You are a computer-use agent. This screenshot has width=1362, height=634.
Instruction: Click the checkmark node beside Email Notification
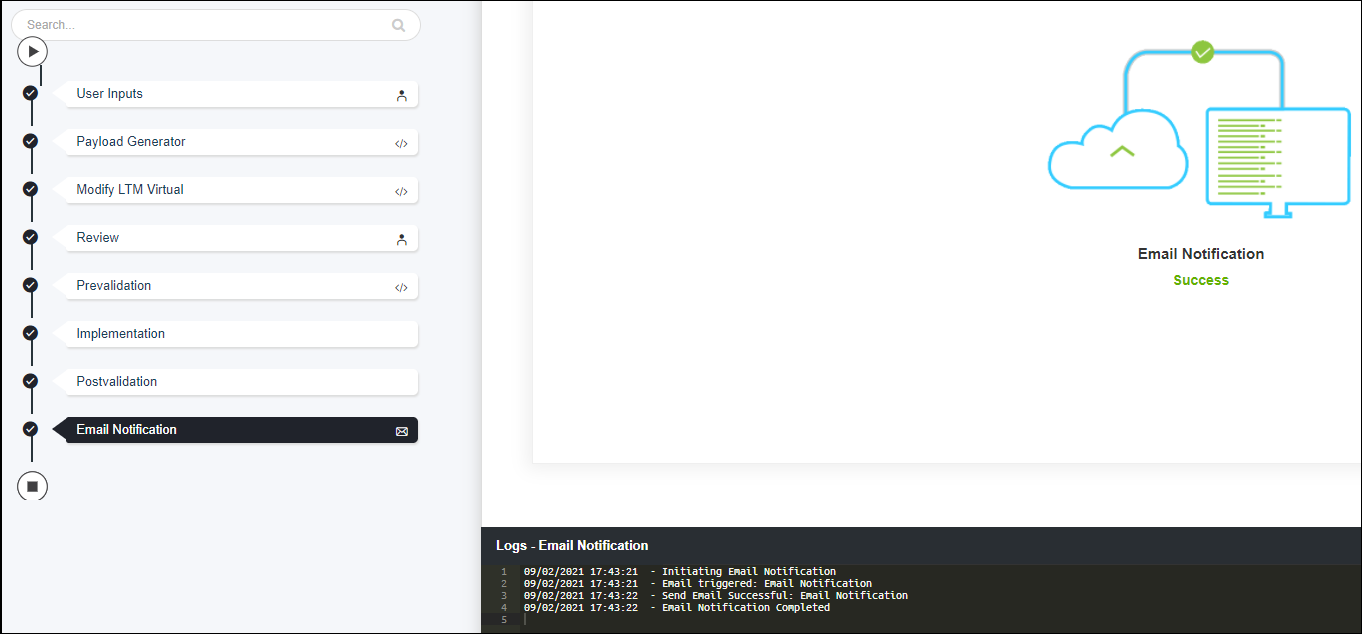(31, 429)
